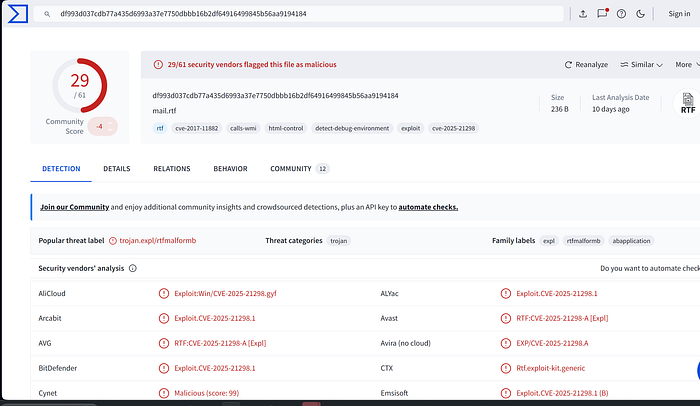Click the 29/61 detection score circle
Image resolution: width=700 pixels, height=406 pixels.
(80, 85)
